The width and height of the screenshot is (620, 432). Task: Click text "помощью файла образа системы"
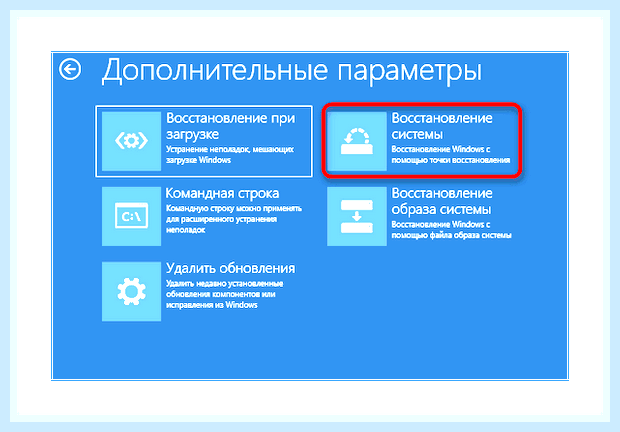[x=451, y=235]
